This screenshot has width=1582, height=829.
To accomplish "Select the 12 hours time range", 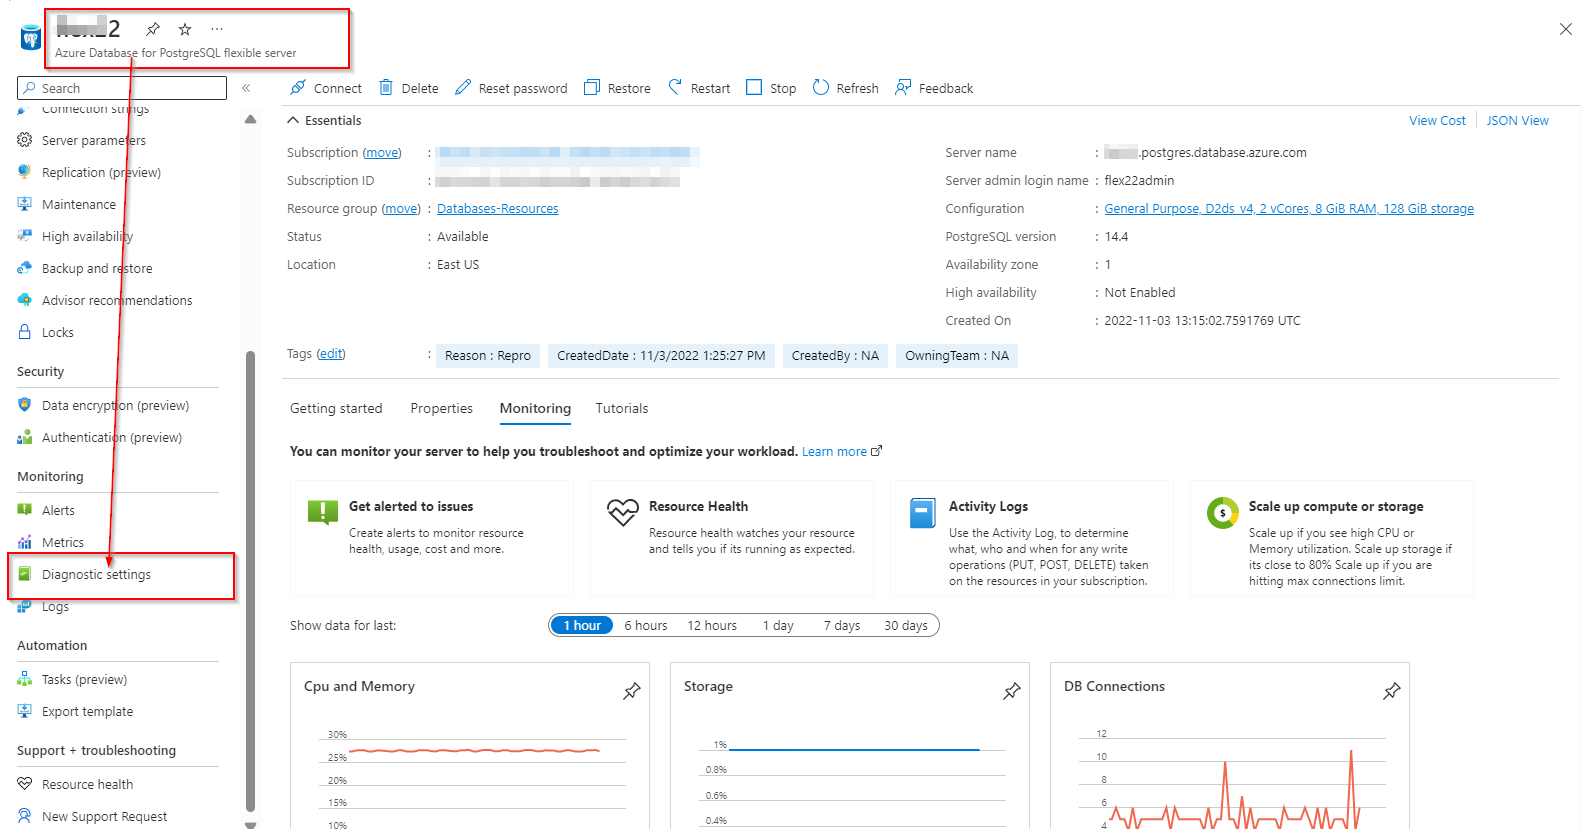I will (x=712, y=625).
